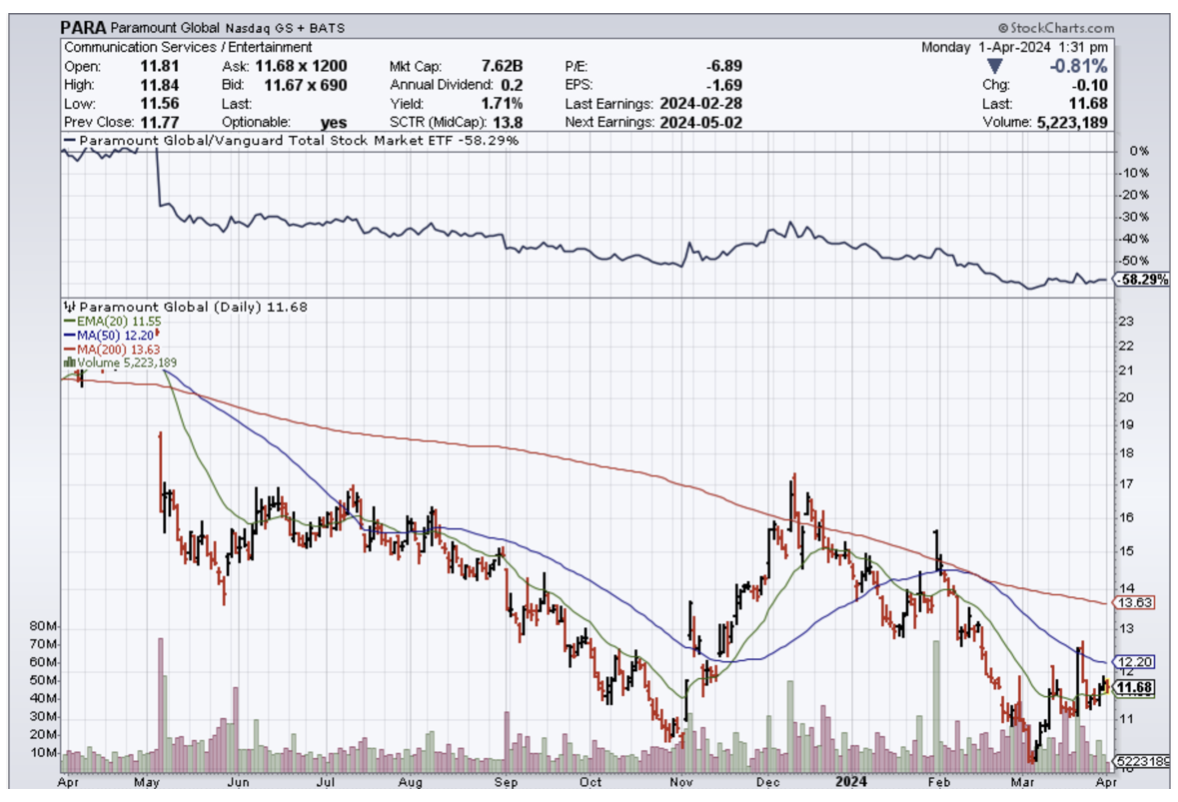Image resolution: width=1178 pixels, height=802 pixels.
Task: Click the down arrow beside -0.81% change
Action: pyautogui.click(x=993, y=66)
